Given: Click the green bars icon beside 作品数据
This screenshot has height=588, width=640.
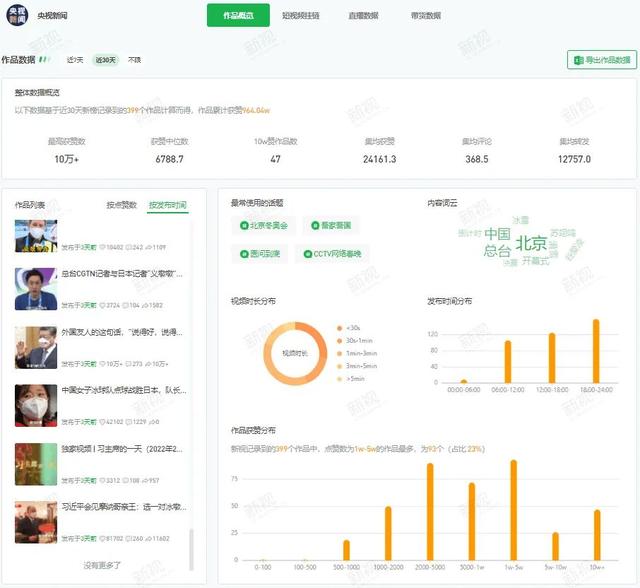Looking at the screenshot, I should coord(44,60).
